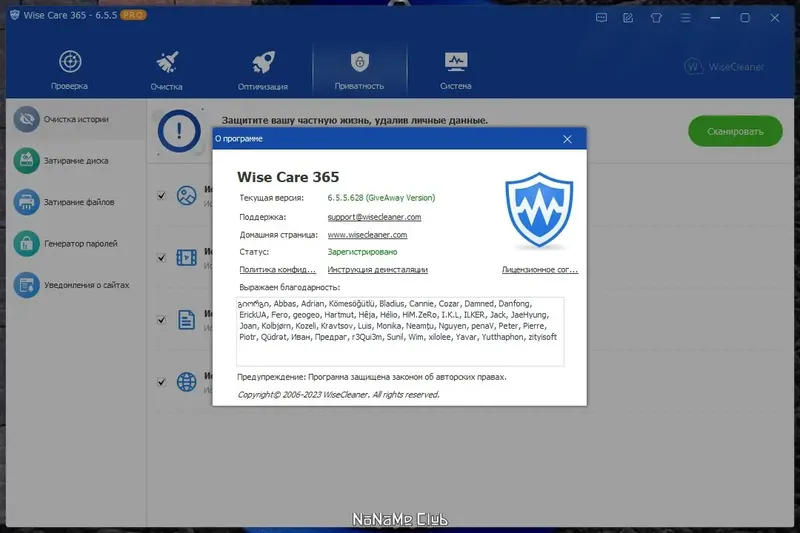Open the feedback chat icon in the title bar

pos(602,18)
